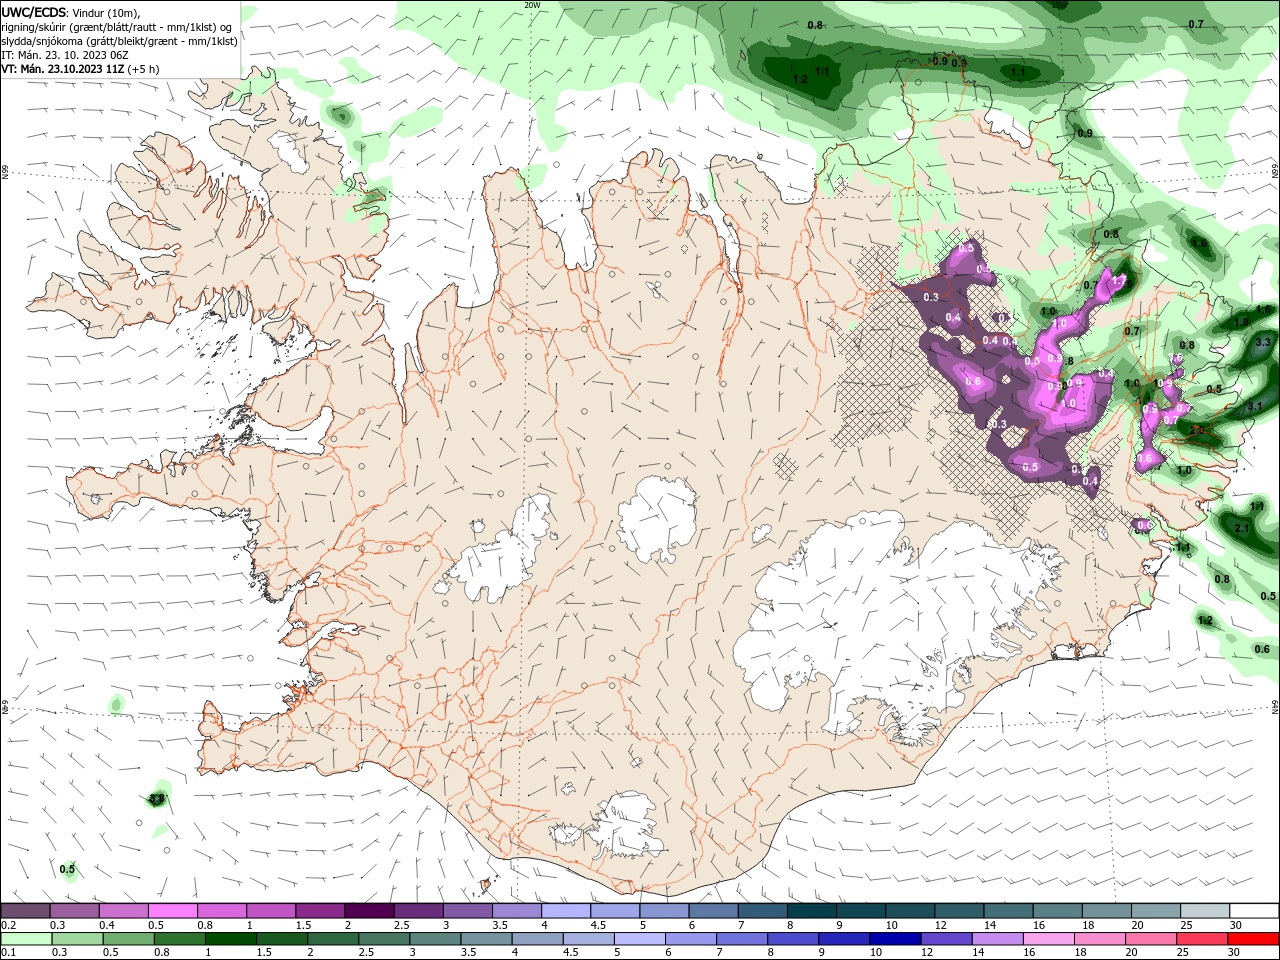This screenshot has width=1280, height=960.
Task: Click the violet 12 swatch in the rain legend
Action: [945, 939]
